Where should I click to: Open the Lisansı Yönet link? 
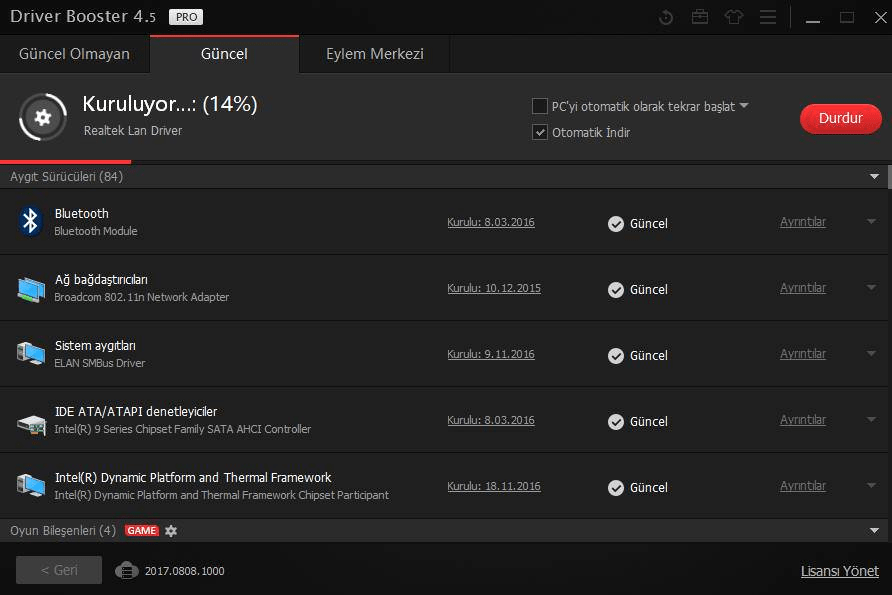pyautogui.click(x=839, y=571)
